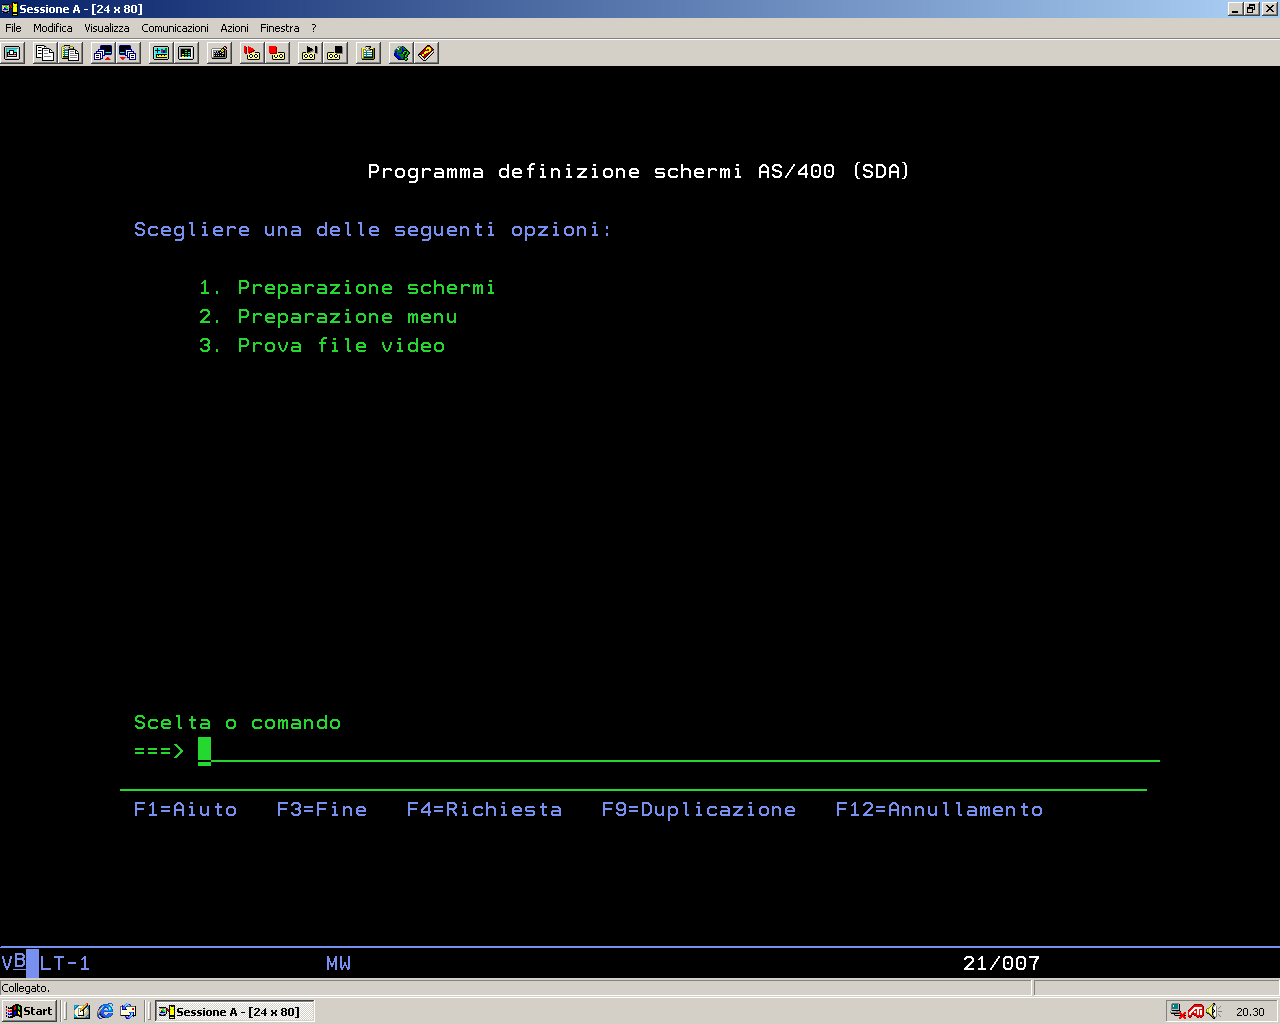The height and width of the screenshot is (1024, 1280).
Task: Click the taskbar clock showing 20.30
Action: (1250, 1012)
